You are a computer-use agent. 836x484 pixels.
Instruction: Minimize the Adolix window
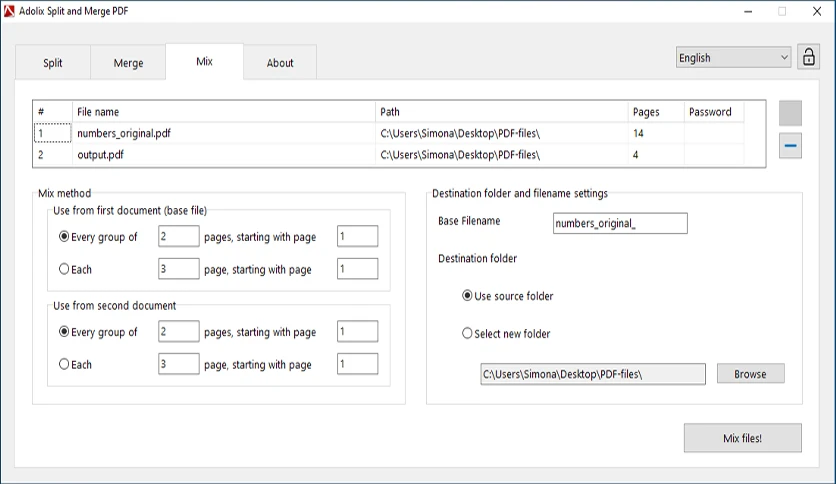[x=748, y=11]
